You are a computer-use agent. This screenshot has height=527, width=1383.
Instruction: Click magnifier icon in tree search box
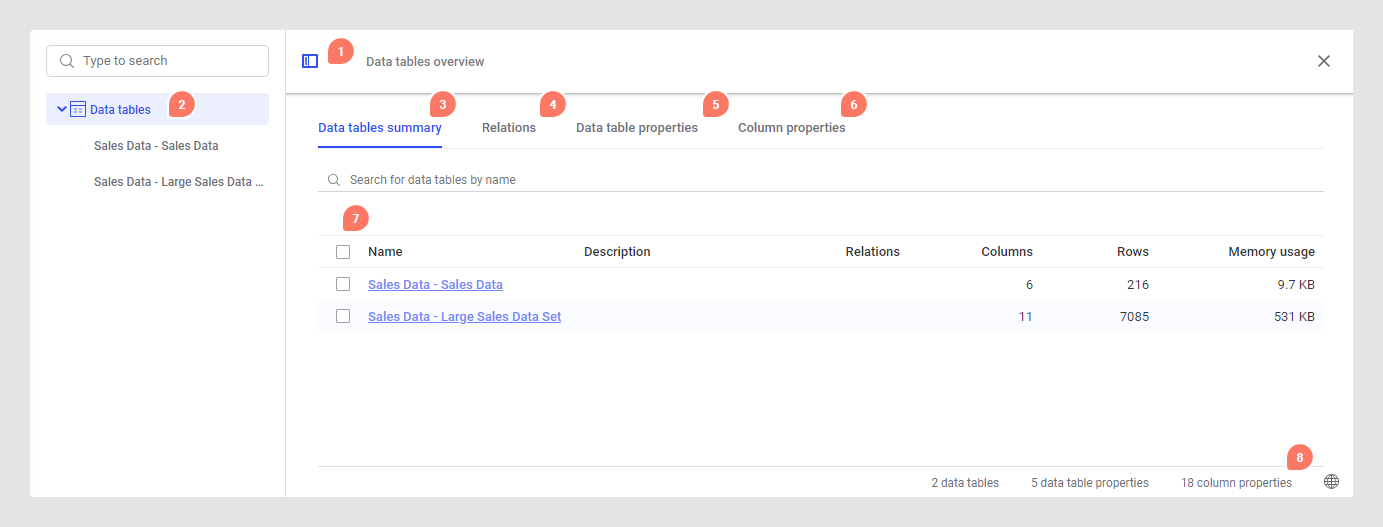pos(67,61)
